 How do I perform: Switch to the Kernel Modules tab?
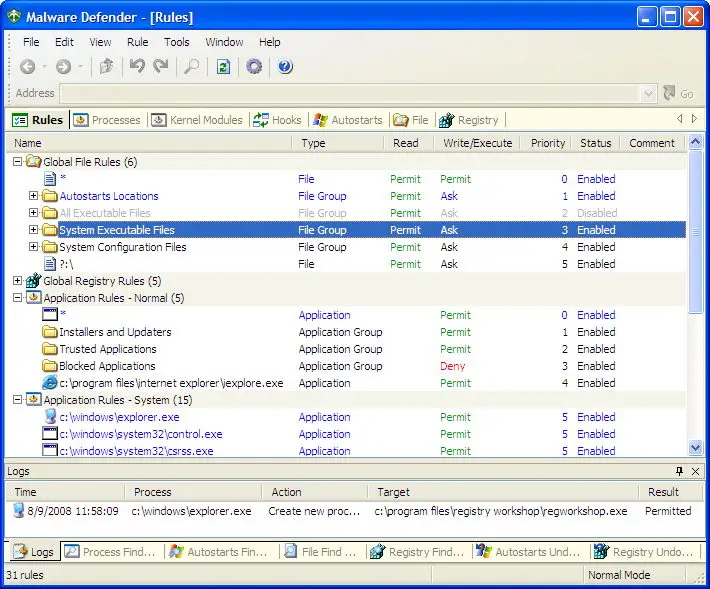click(197, 120)
